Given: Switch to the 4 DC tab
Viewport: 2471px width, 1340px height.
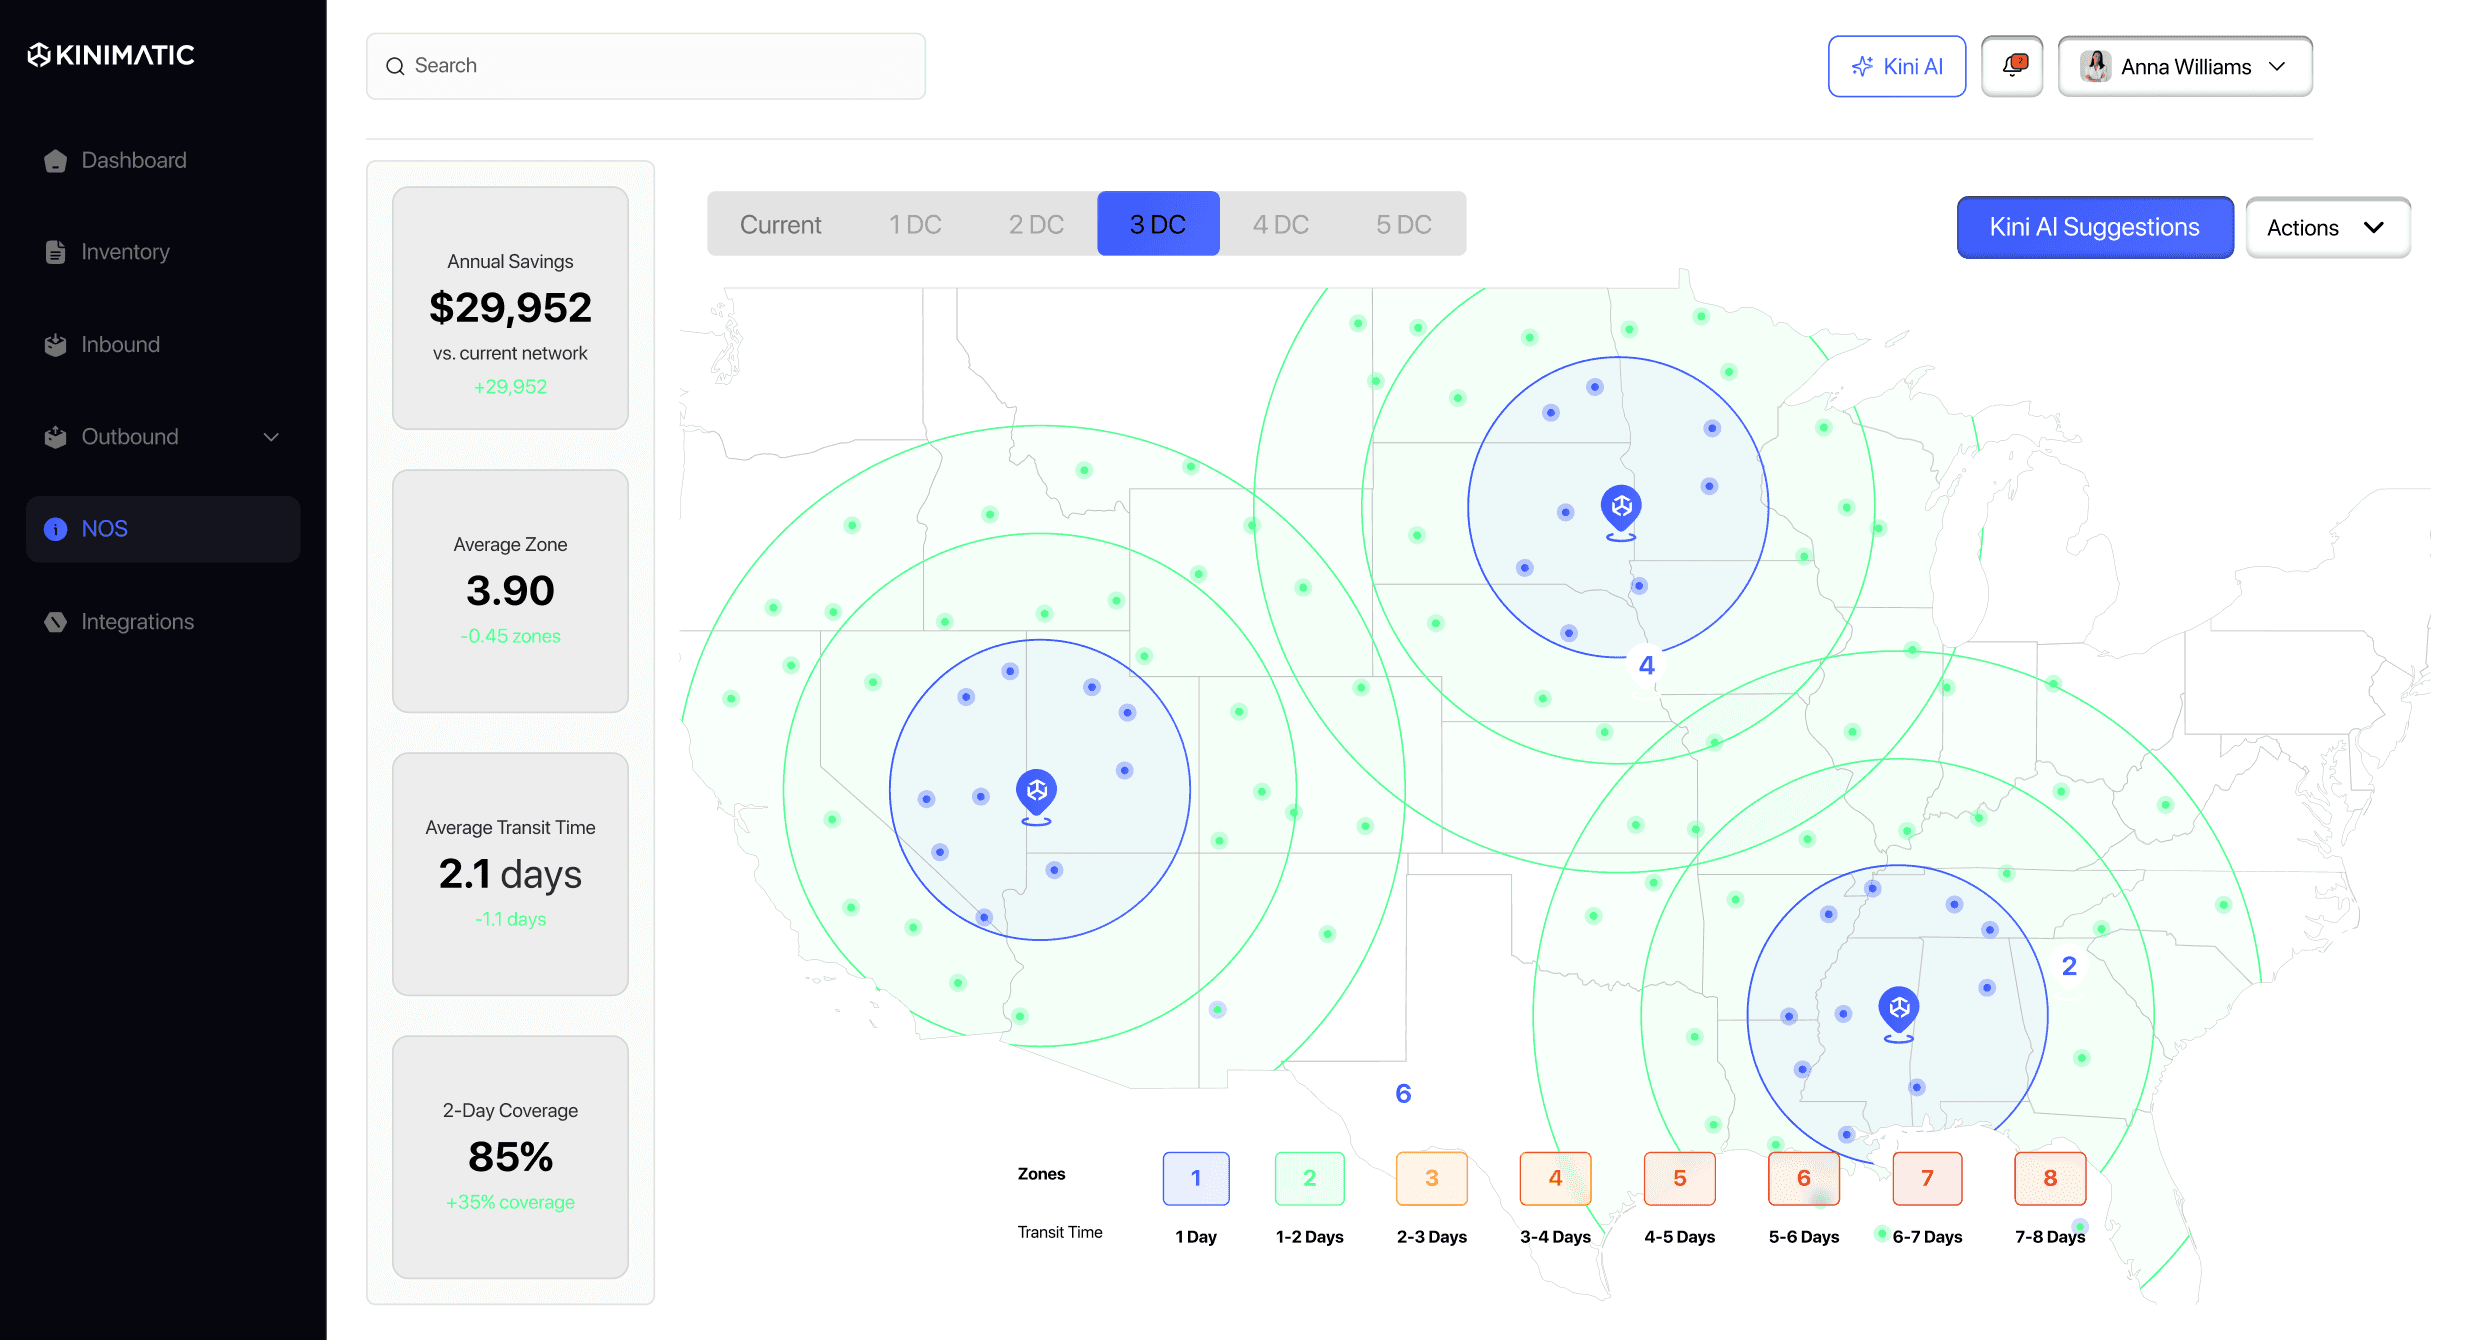Looking at the screenshot, I should click(x=1281, y=224).
